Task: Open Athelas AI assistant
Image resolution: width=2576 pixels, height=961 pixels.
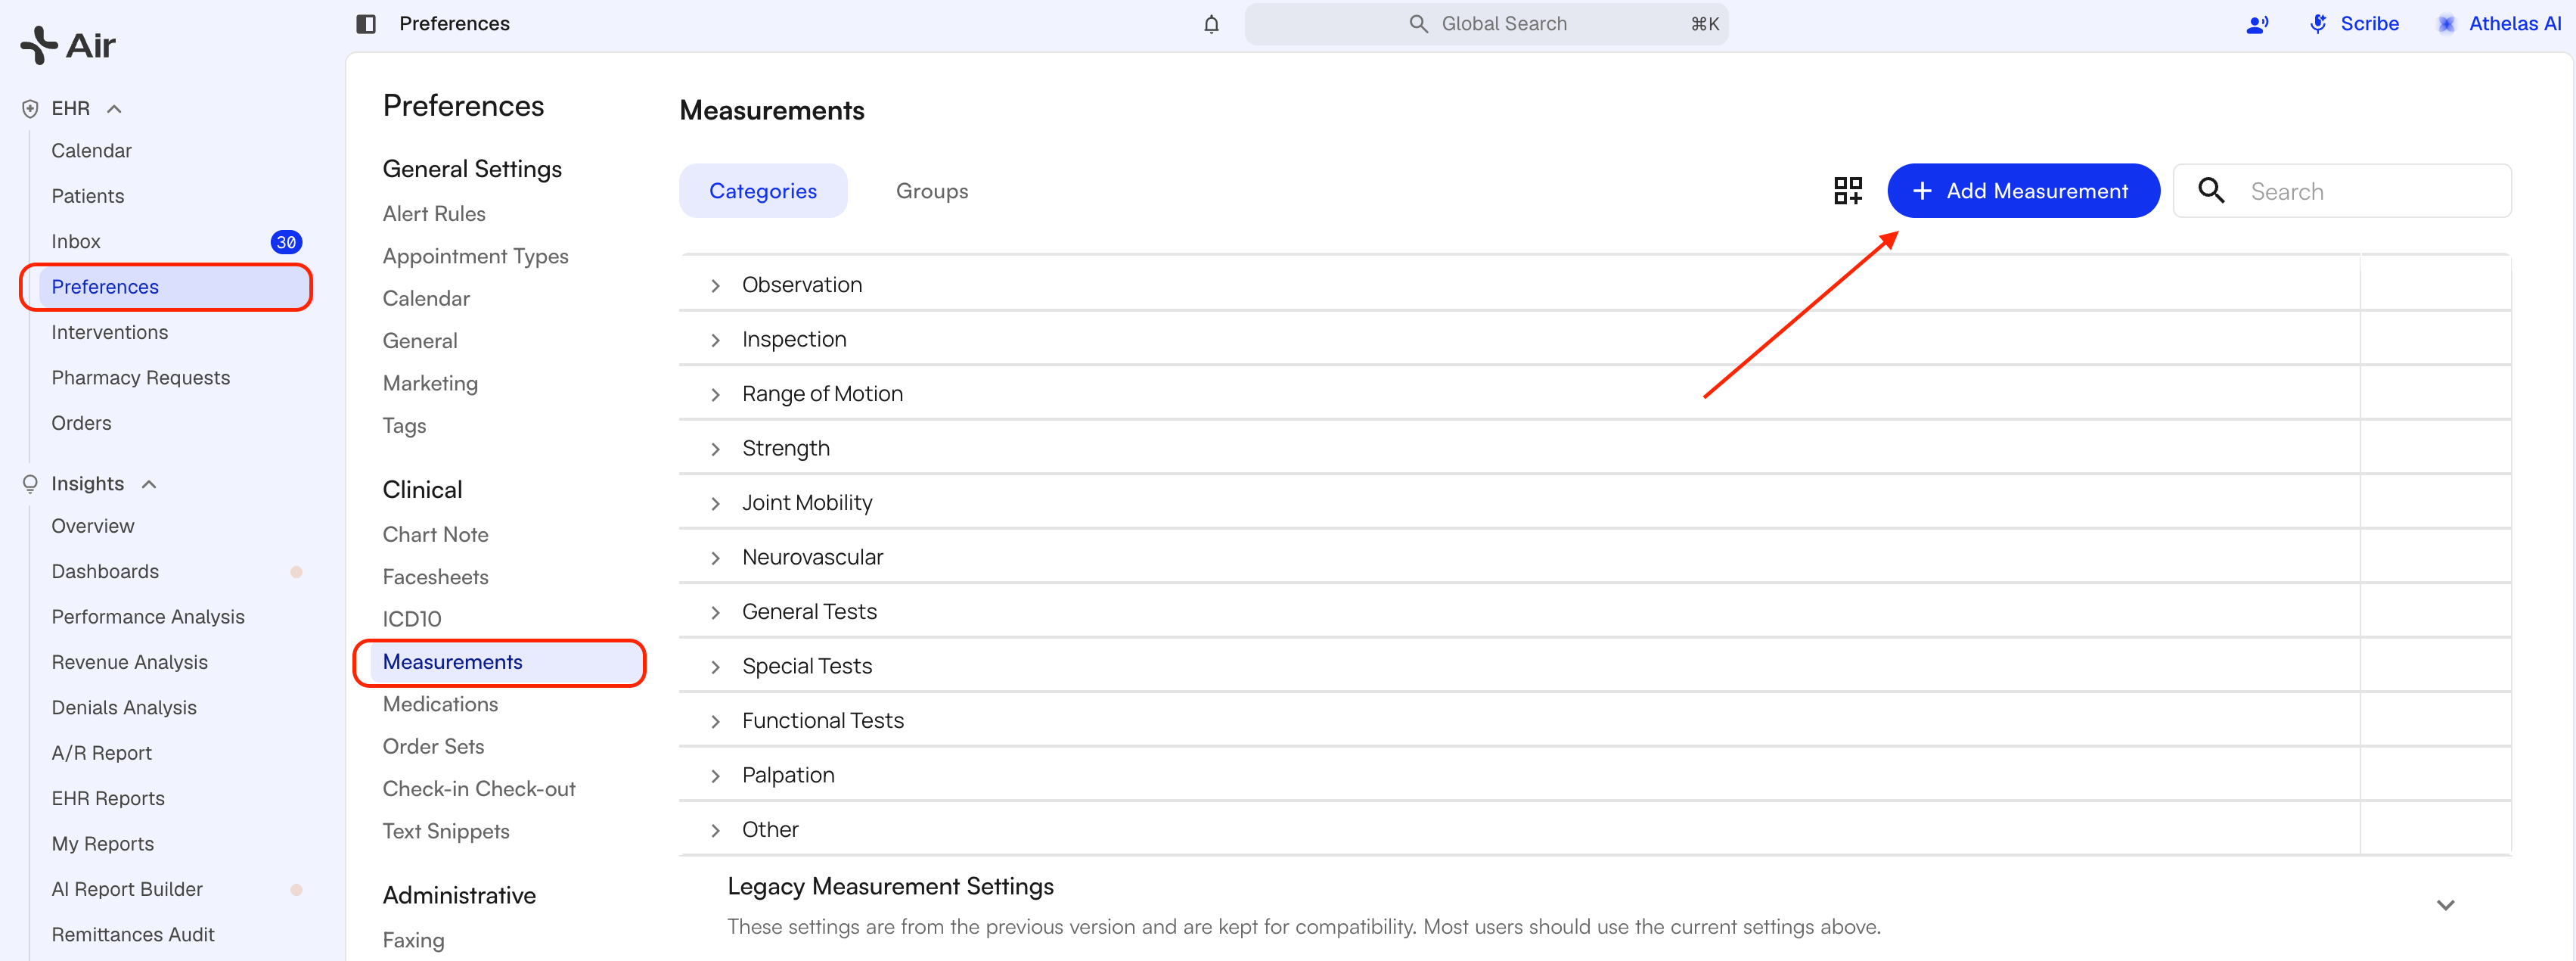Action: 2499,24
